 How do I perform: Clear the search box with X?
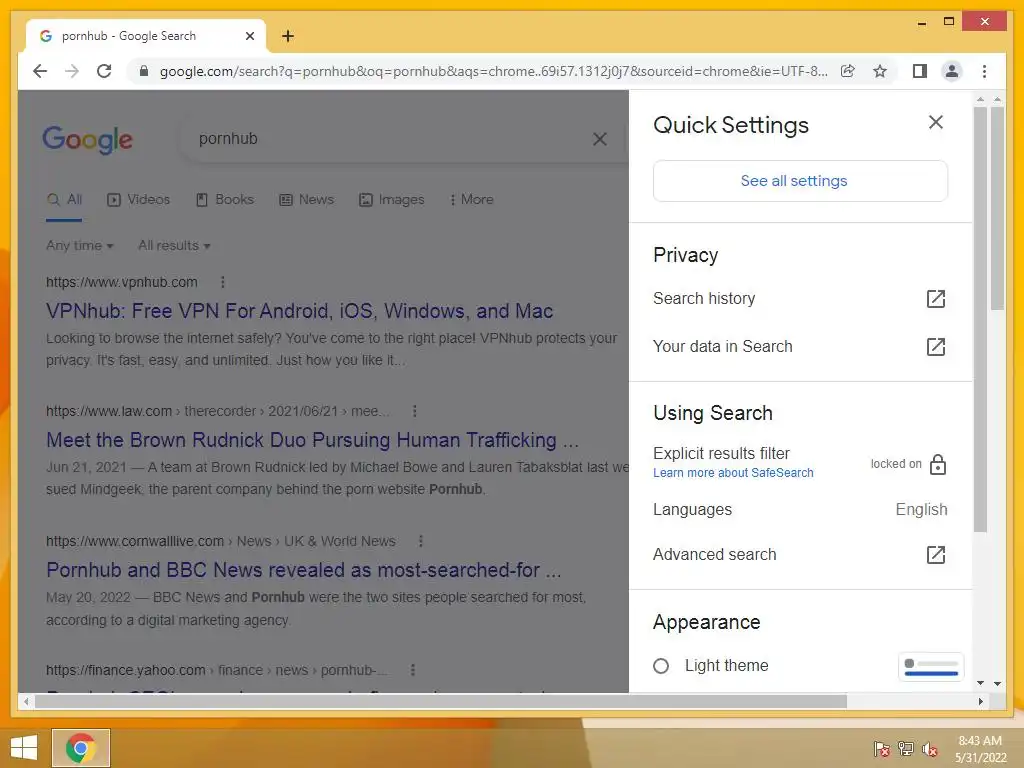600,138
